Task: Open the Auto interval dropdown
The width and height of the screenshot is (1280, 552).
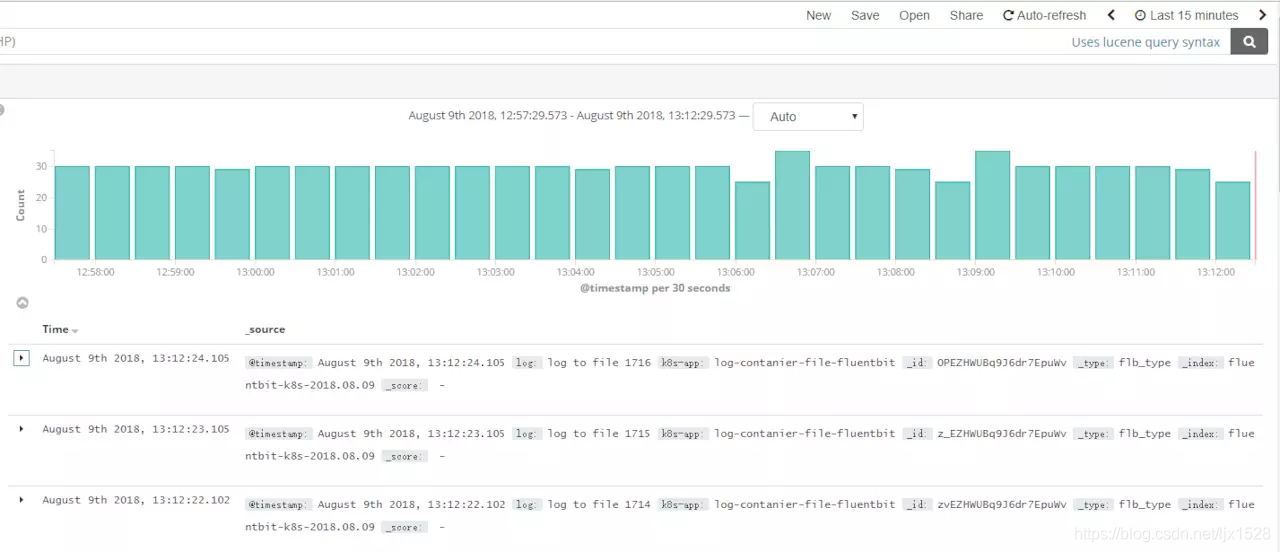Action: (x=808, y=117)
